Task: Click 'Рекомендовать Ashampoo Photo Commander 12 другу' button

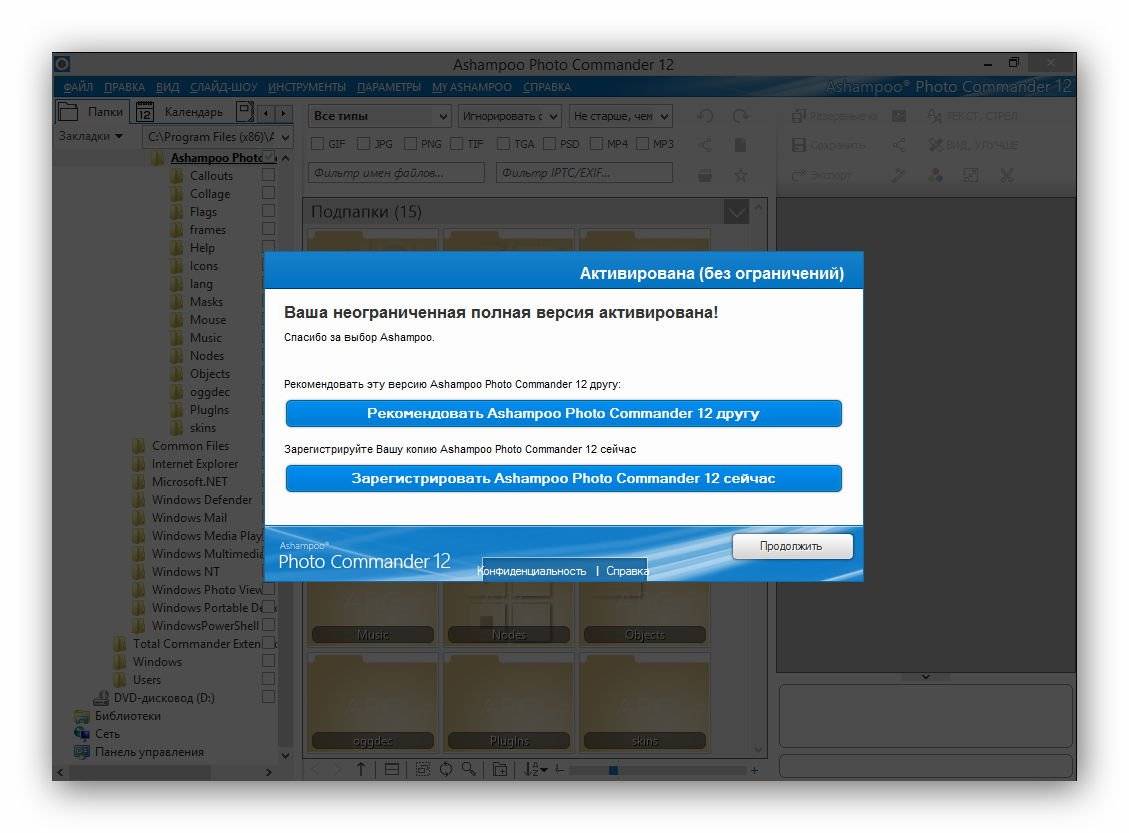Action: [x=563, y=413]
